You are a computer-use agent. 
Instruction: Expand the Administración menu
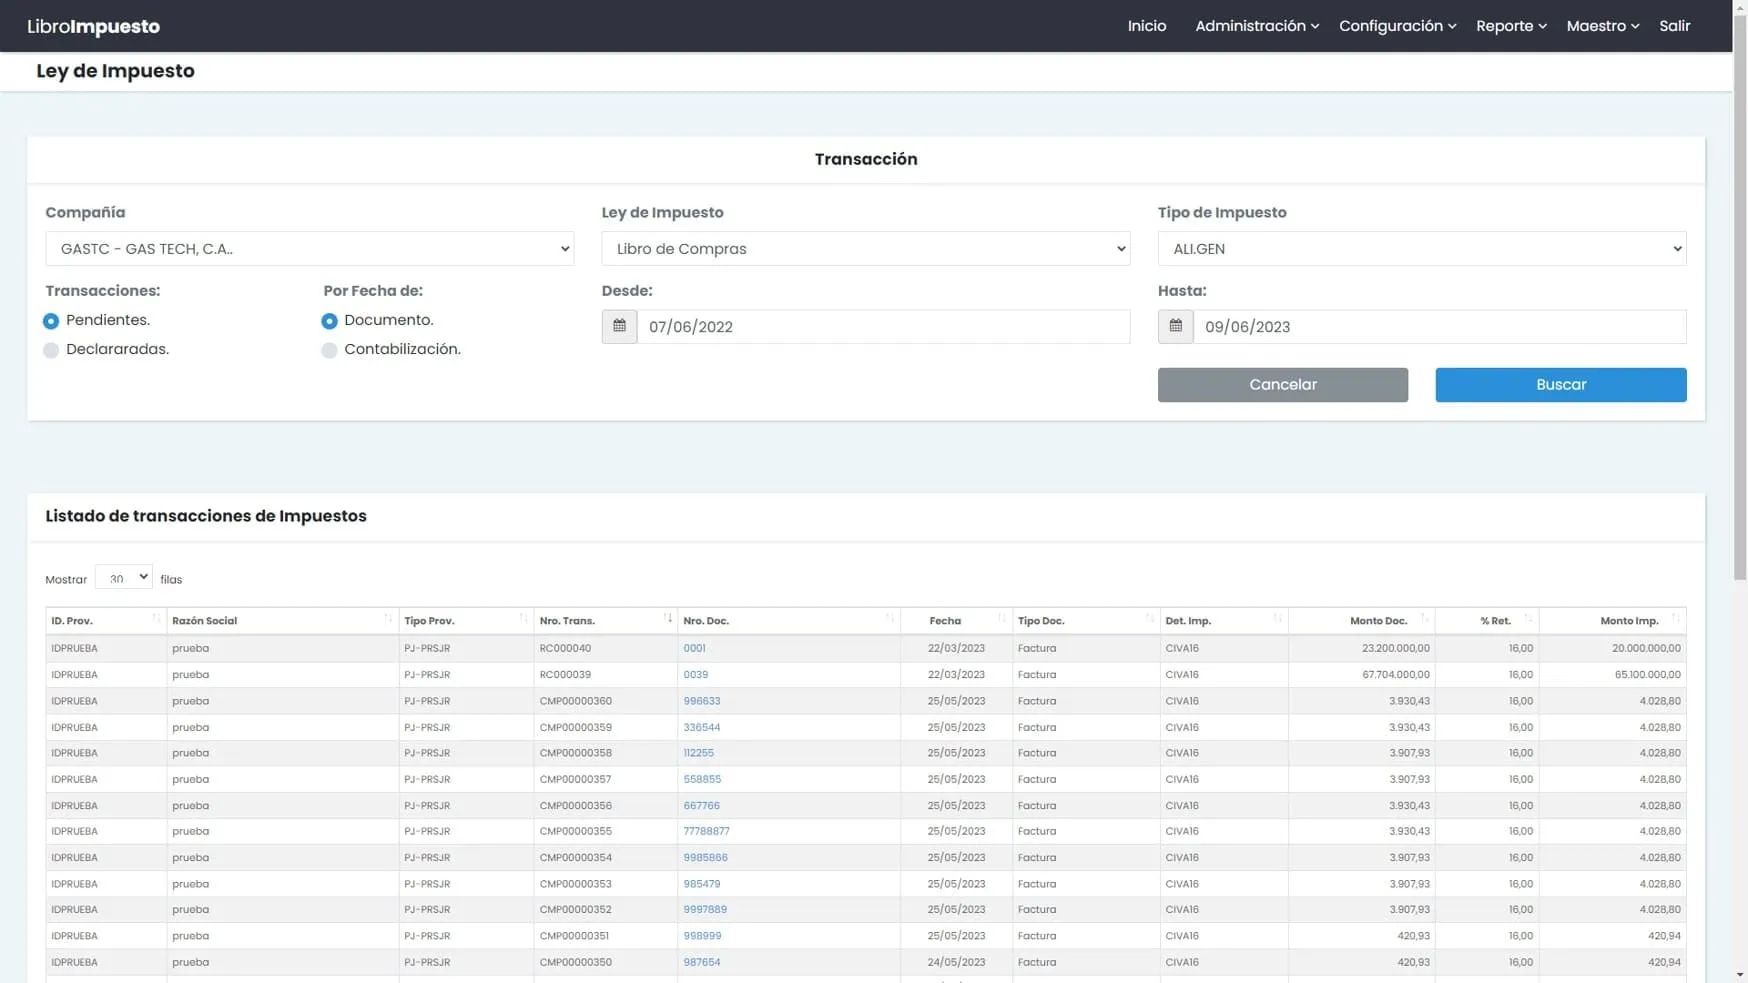1257,26
